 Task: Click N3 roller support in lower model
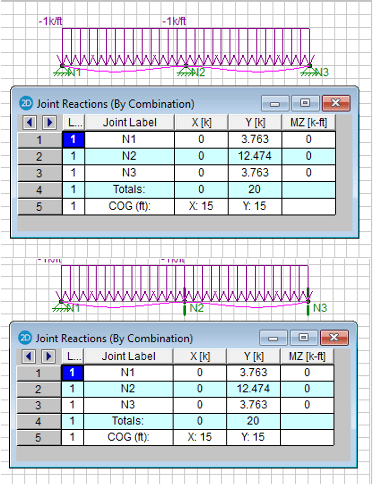pos(308,302)
